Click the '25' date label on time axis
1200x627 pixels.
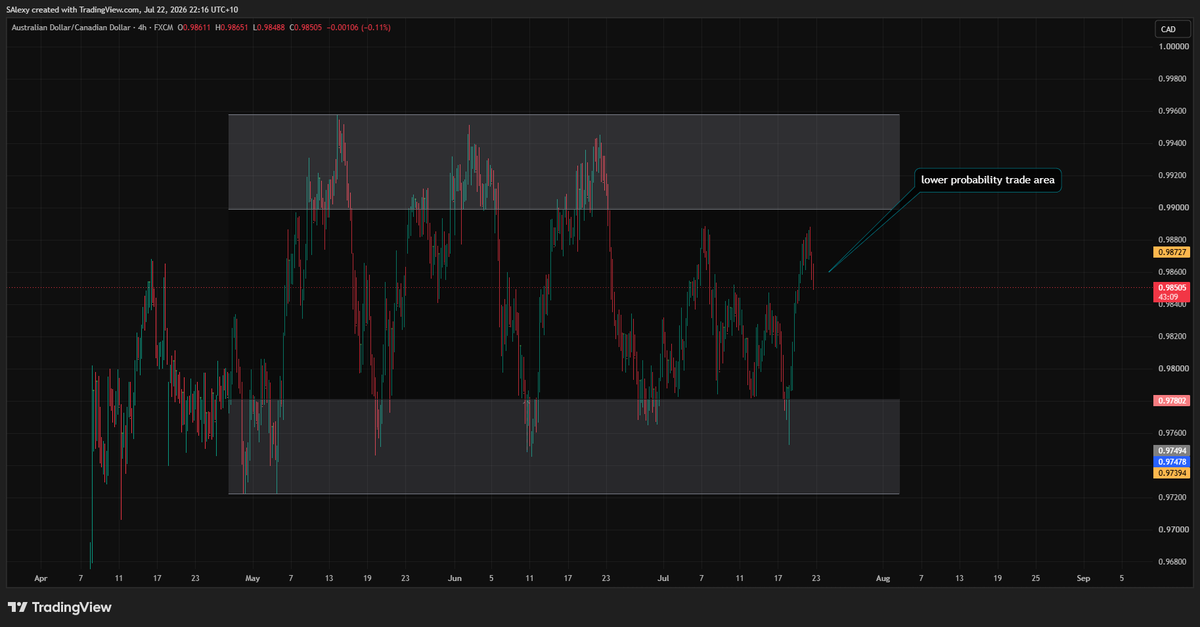(1035, 578)
